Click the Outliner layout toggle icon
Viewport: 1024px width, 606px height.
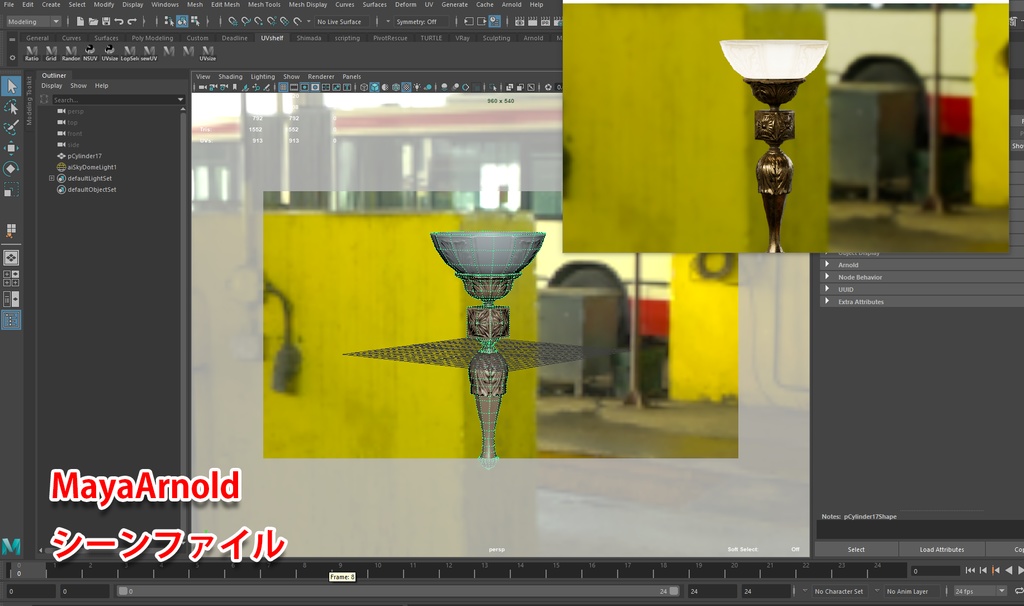pos(11,320)
